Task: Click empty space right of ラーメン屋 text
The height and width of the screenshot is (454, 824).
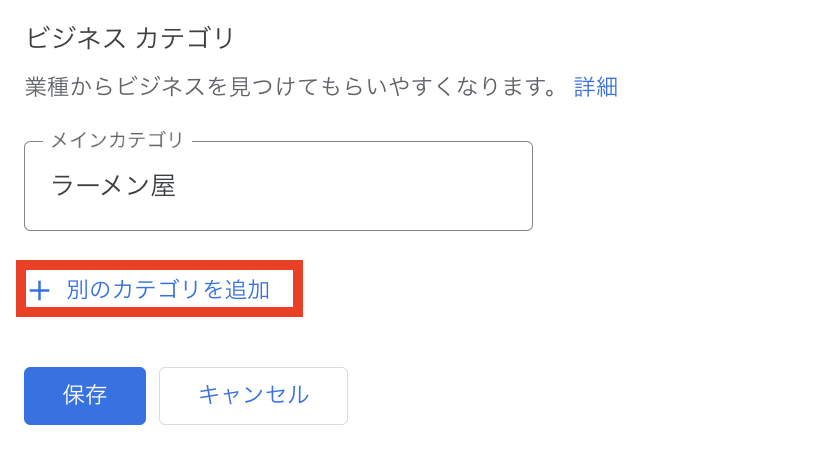Action: click(380, 187)
